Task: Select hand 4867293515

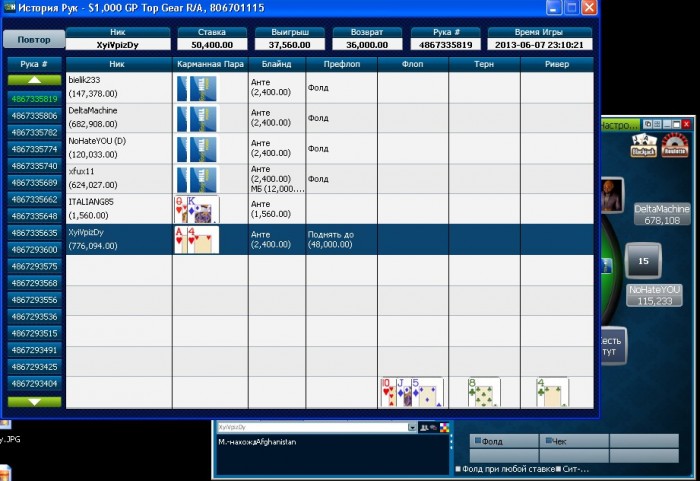Action: pyautogui.click(x=34, y=333)
